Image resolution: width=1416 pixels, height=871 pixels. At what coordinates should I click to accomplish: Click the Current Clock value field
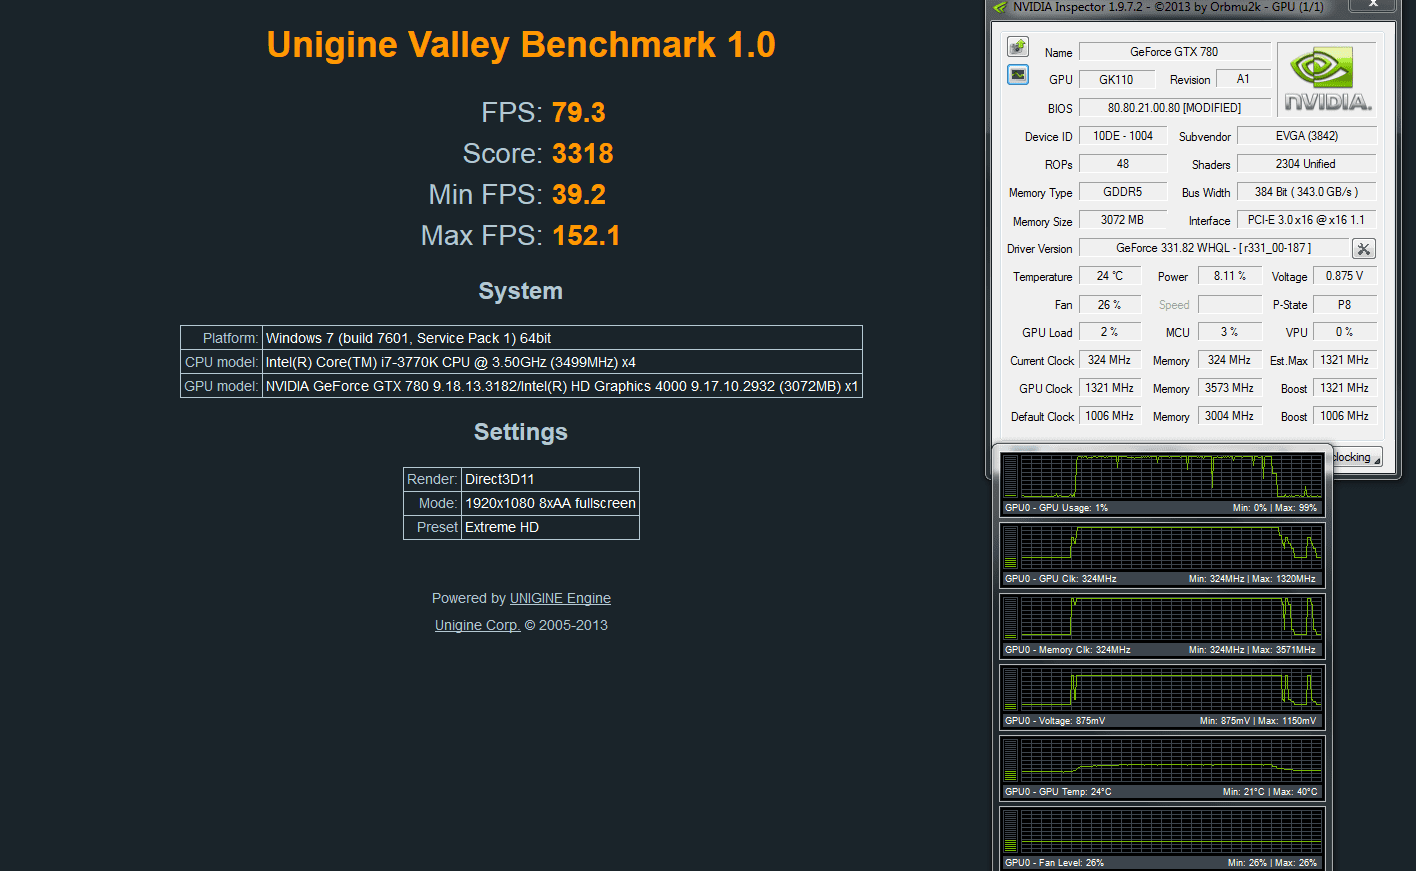[1110, 360]
